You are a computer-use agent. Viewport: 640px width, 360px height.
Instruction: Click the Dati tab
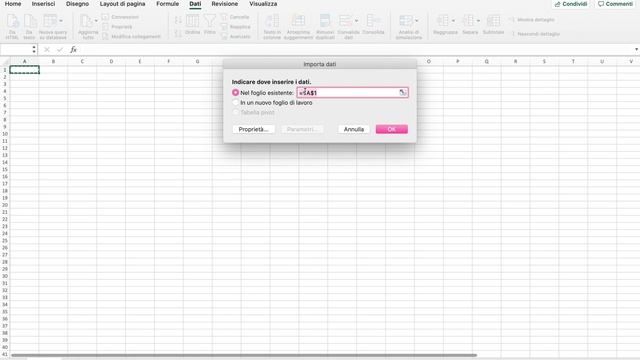pyautogui.click(x=195, y=4)
